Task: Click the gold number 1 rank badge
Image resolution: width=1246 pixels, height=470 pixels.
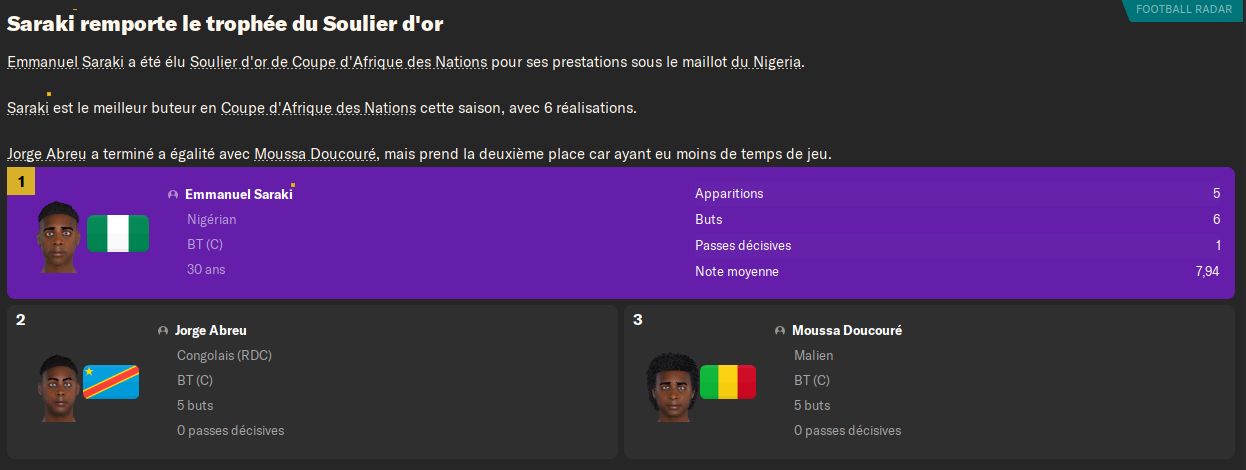Action: click(x=21, y=181)
